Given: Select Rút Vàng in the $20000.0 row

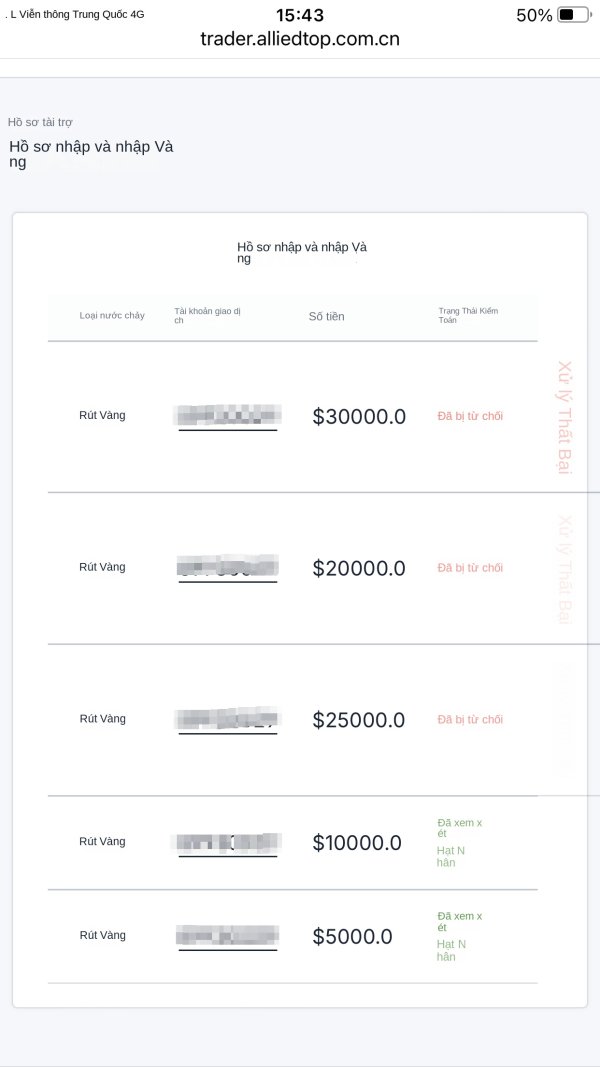Looking at the screenshot, I should 102,567.
